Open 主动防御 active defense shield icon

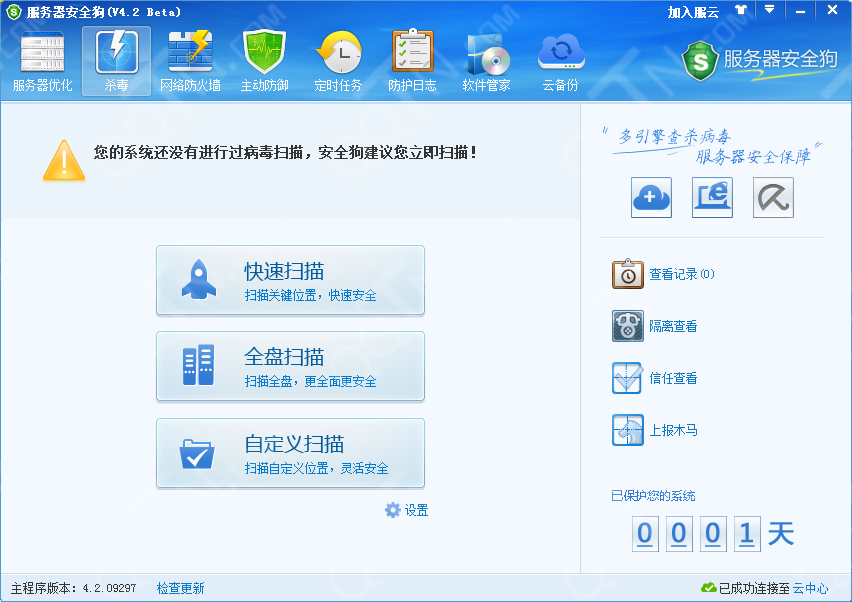tap(264, 62)
